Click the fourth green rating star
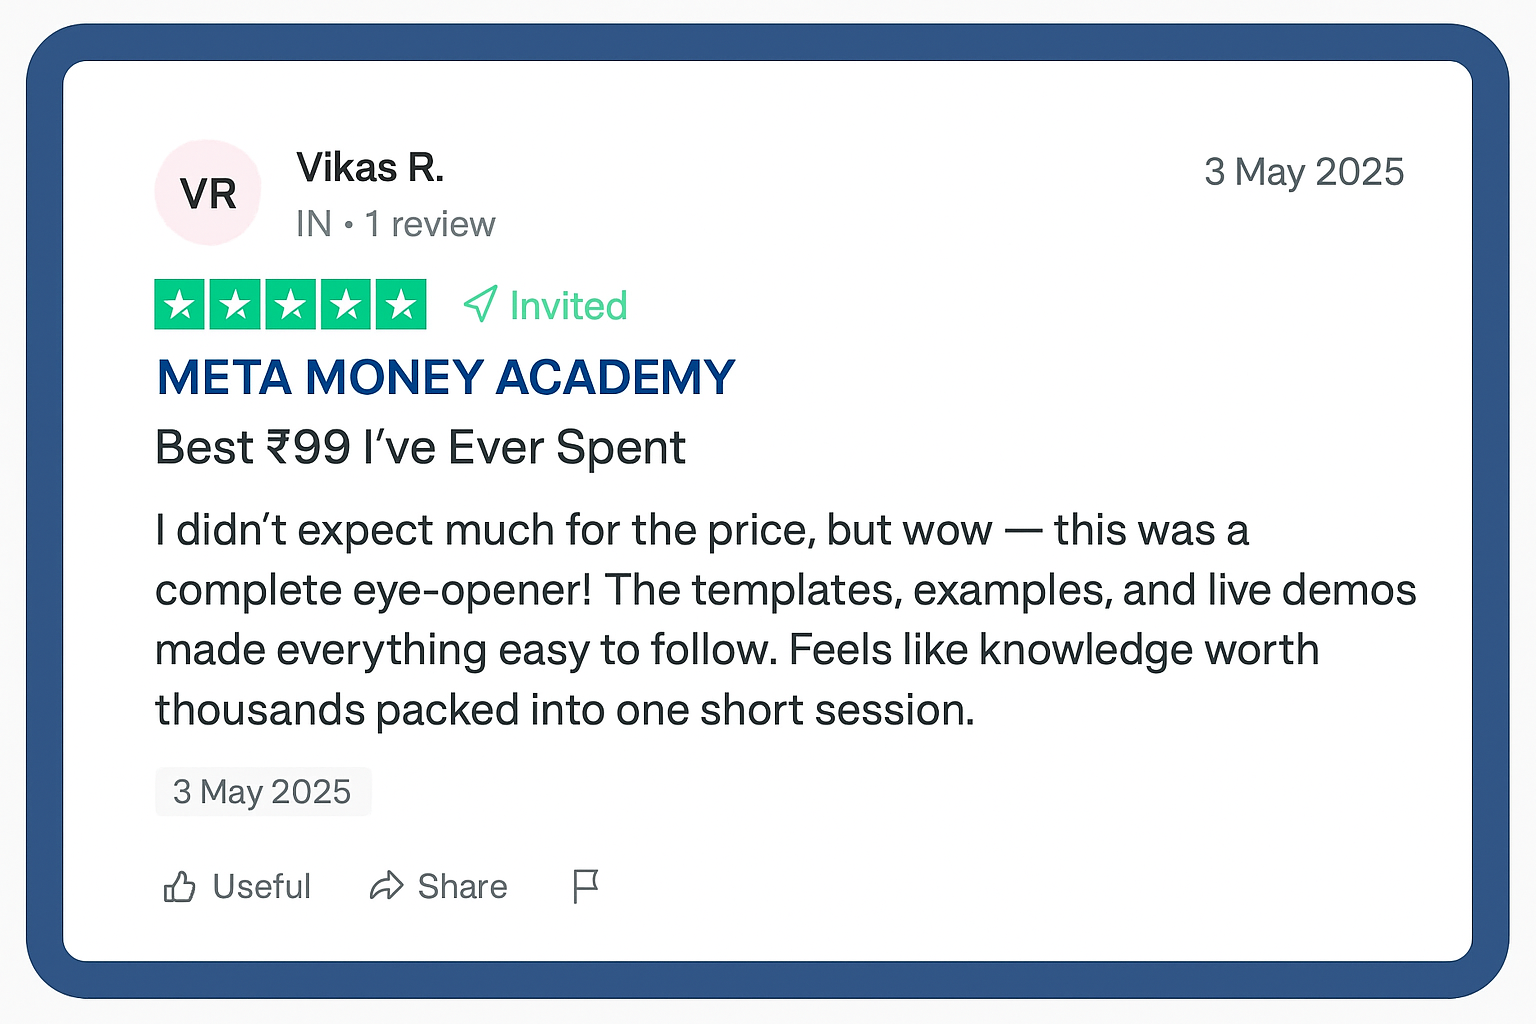1536x1024 pixels. 346,305
